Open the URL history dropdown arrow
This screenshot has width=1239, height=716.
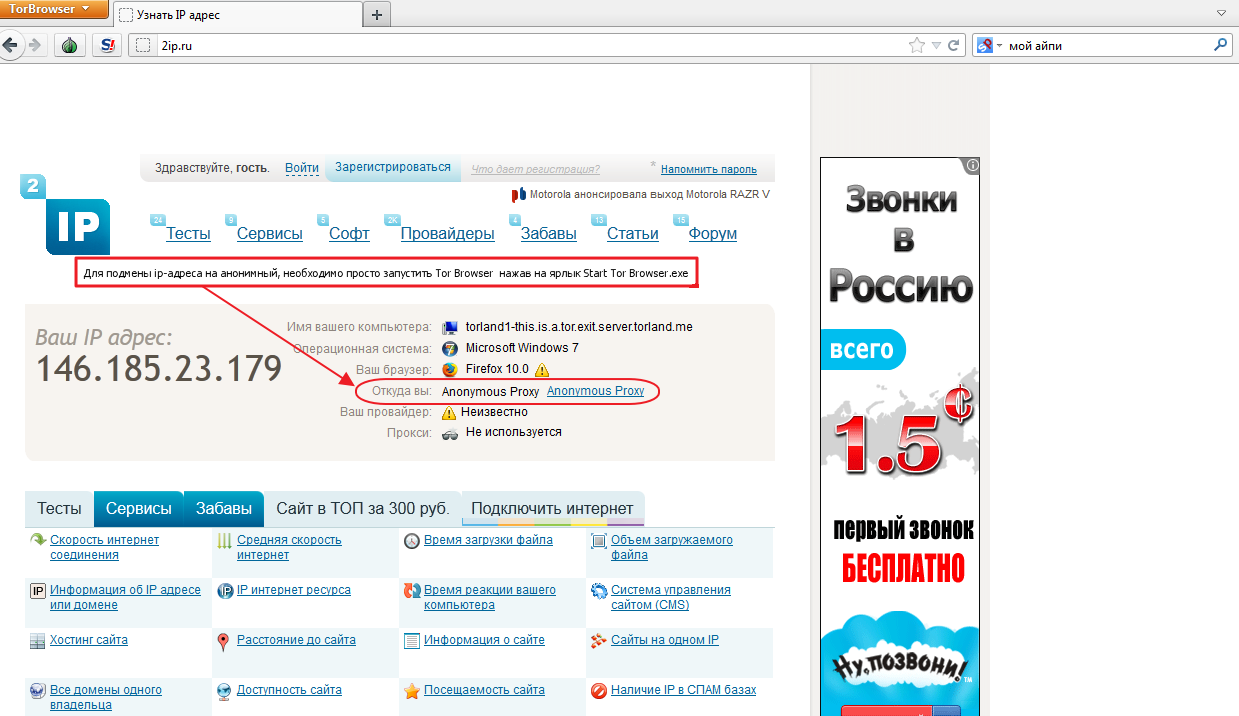936,45
